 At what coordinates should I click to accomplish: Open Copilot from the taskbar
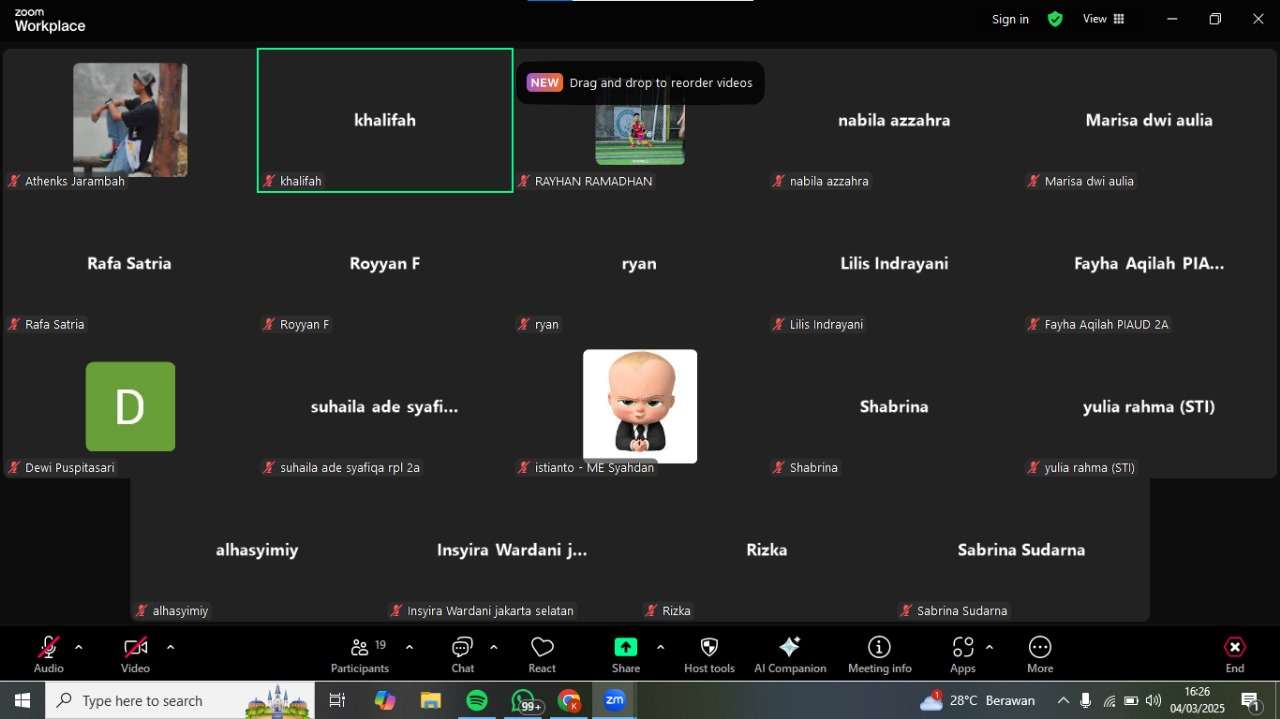[x=385, y=700]
